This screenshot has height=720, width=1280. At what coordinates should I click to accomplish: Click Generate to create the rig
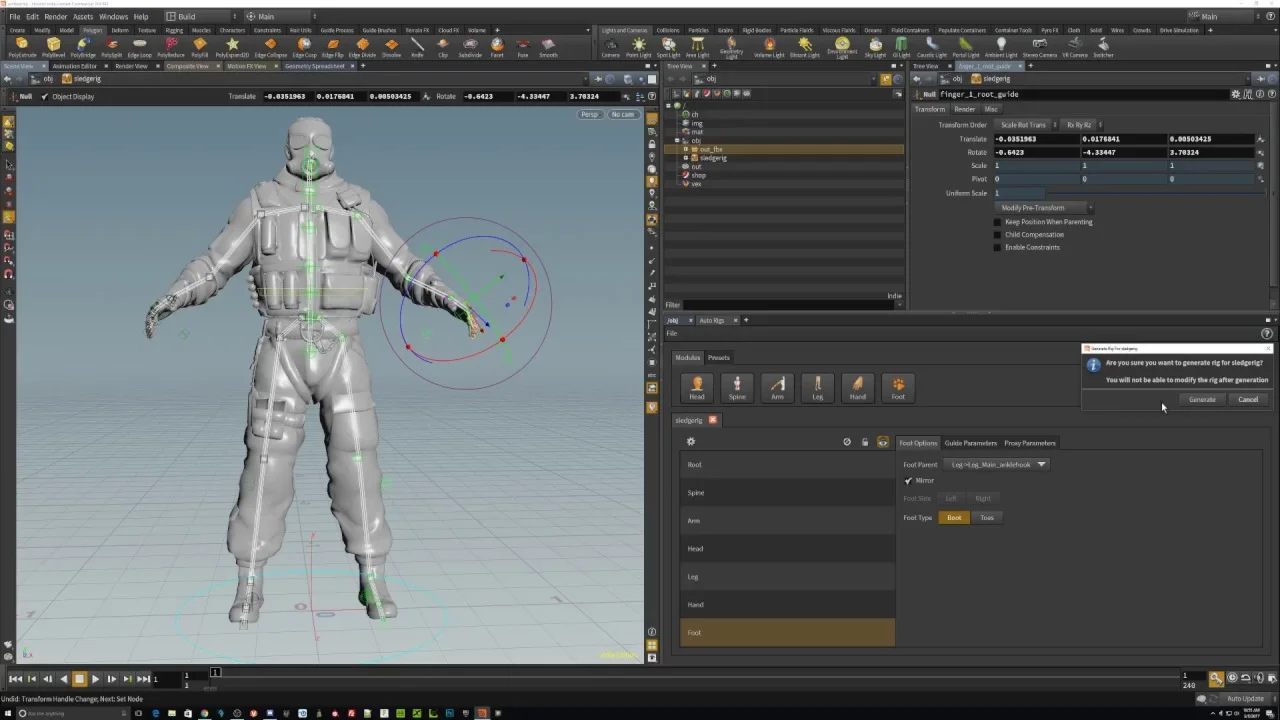click(1202, 399)
